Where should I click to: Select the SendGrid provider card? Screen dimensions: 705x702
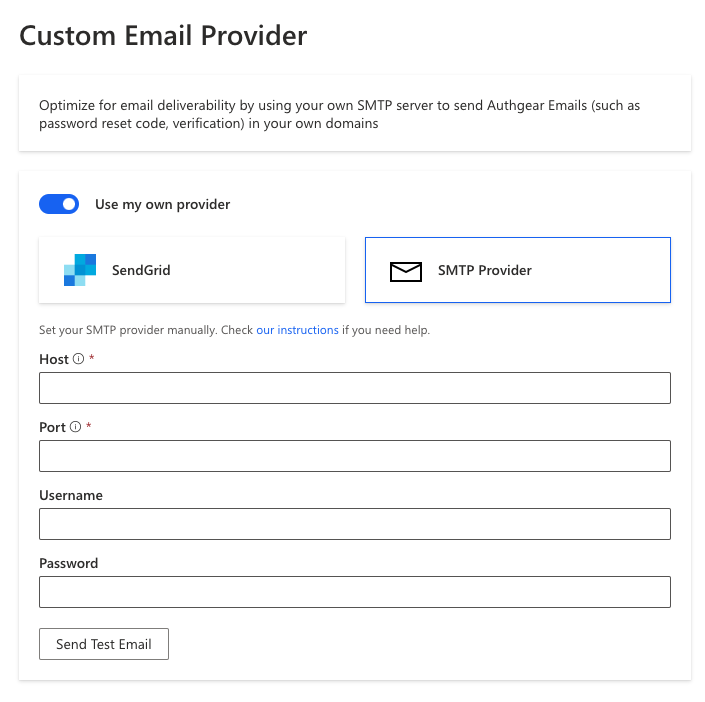pos(192,270)
